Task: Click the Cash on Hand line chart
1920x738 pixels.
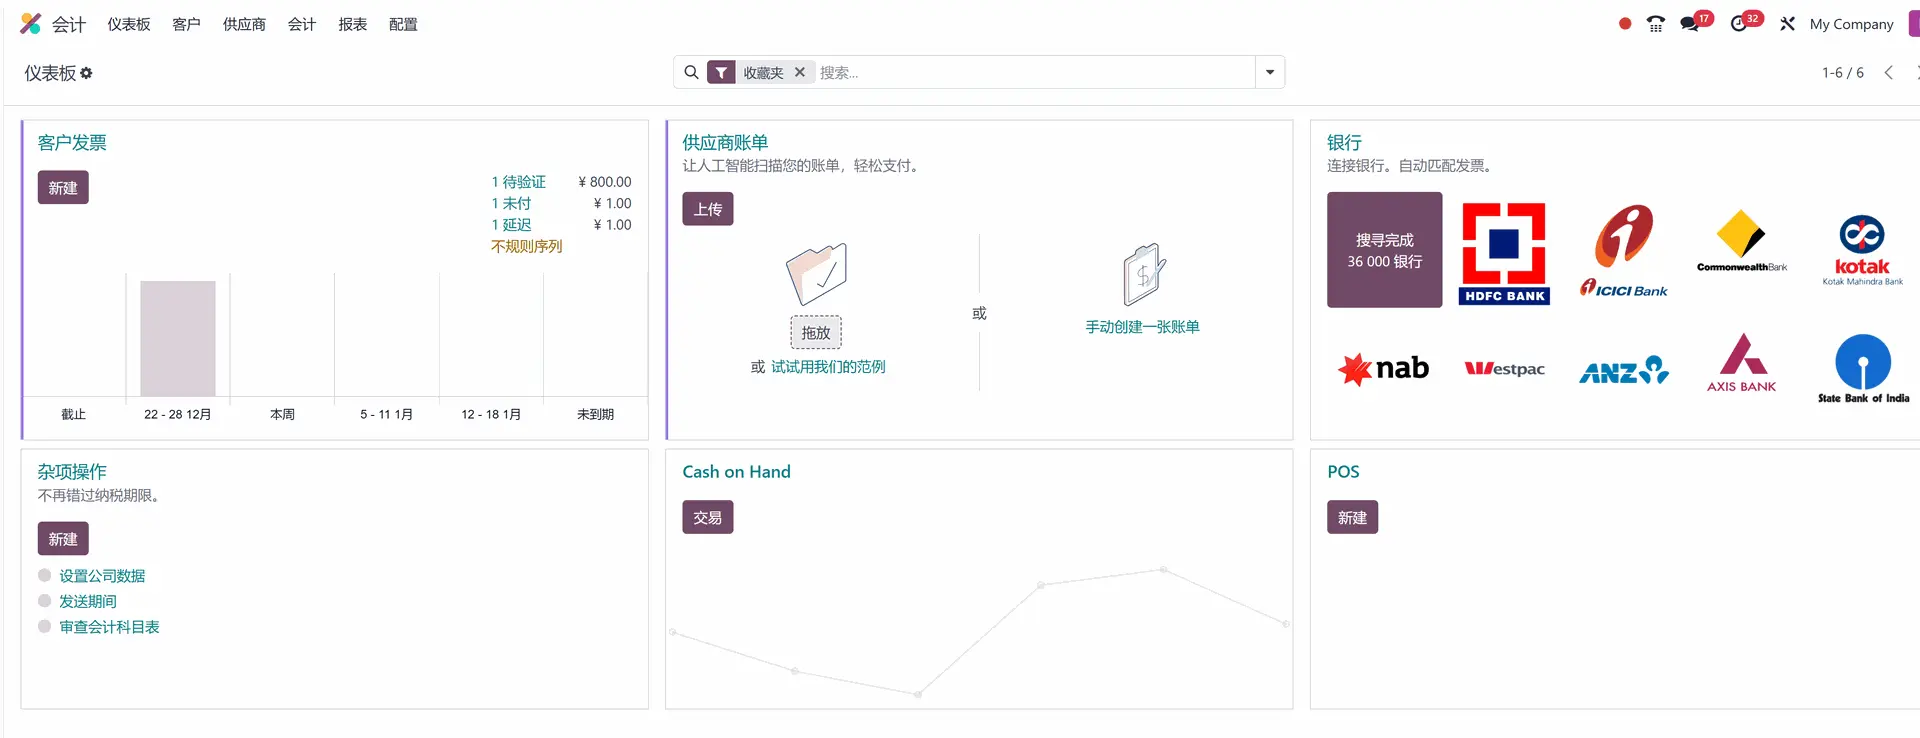Action: 979,630
